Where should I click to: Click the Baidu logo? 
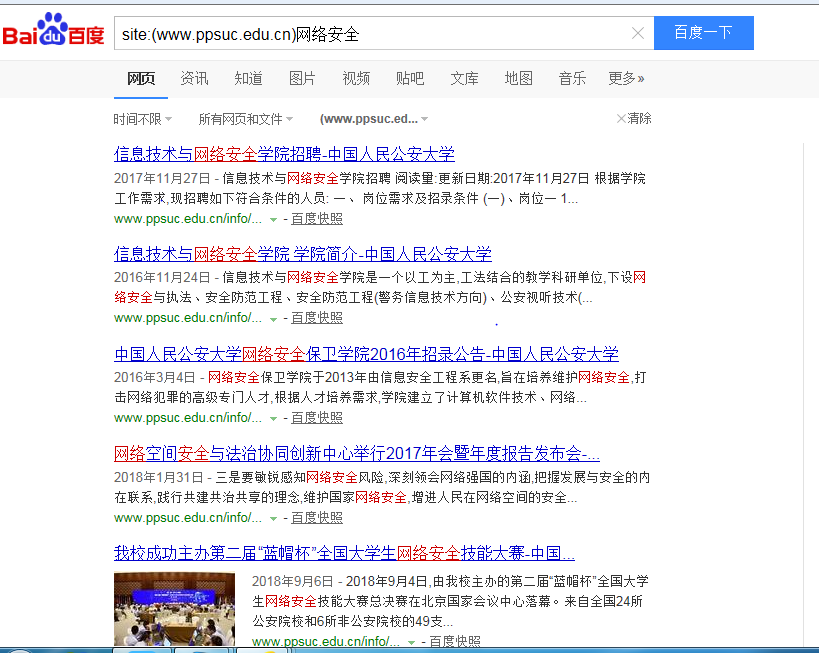point(53,30)
